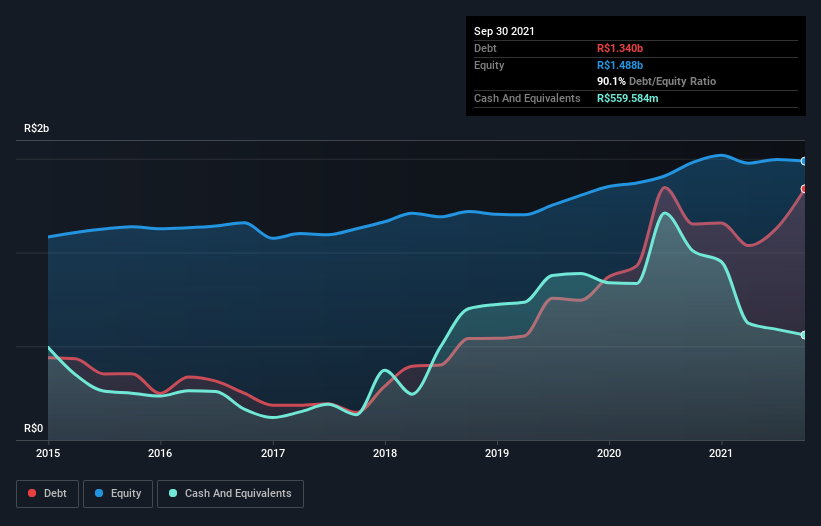Toggle the Equity legend button
The image size is (821, 526).
118,494
